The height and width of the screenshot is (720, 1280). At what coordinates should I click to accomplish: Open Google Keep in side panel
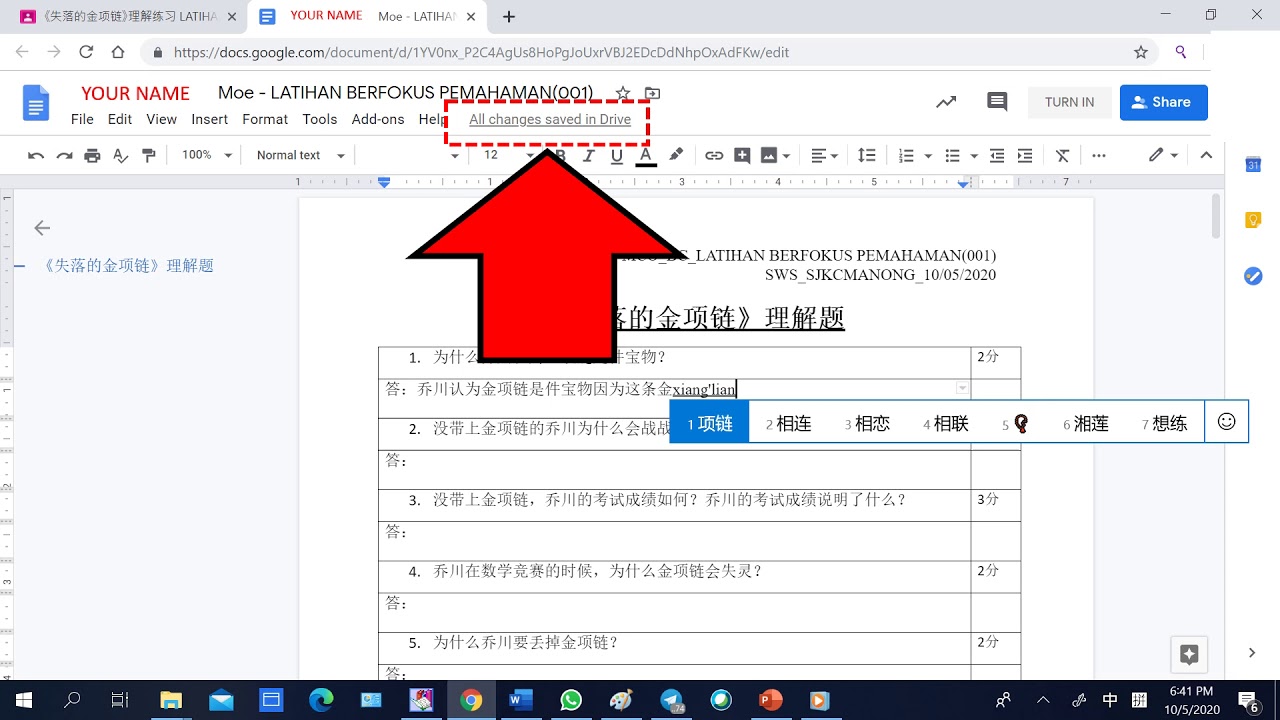pos(1253,220)
